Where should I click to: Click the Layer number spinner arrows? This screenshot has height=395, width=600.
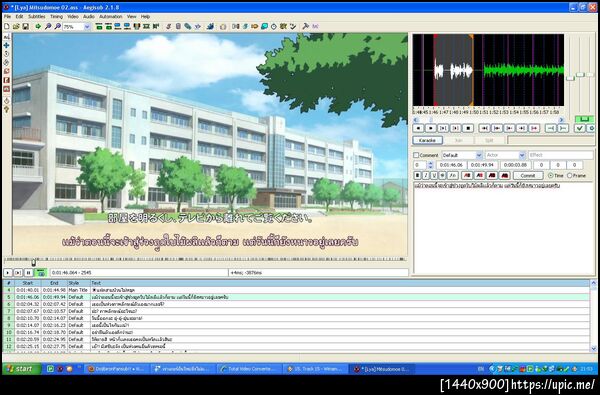[430, 165]
